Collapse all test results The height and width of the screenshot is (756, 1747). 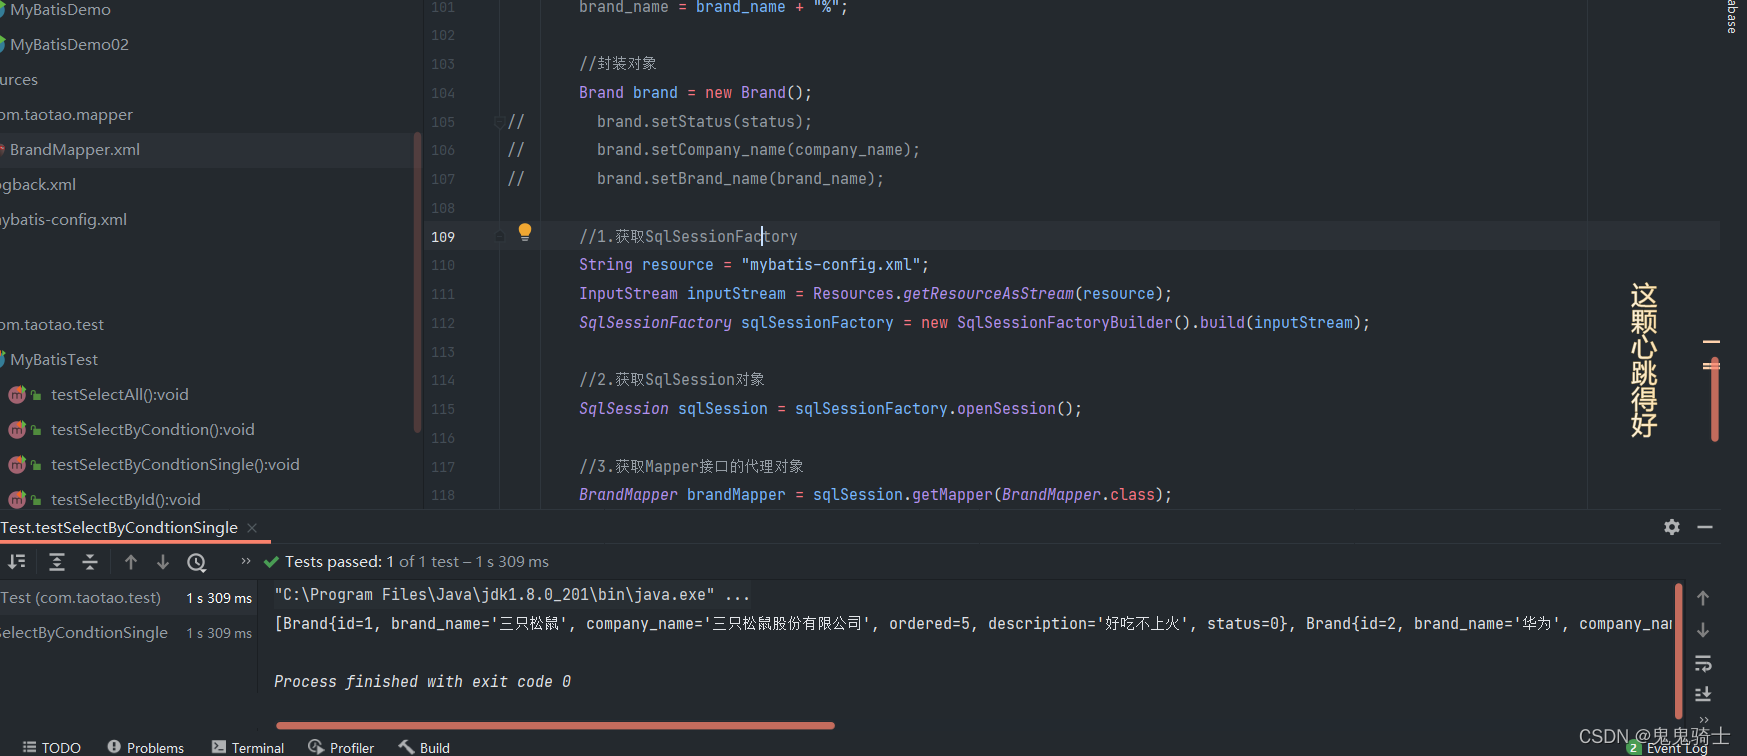point(90,562)
